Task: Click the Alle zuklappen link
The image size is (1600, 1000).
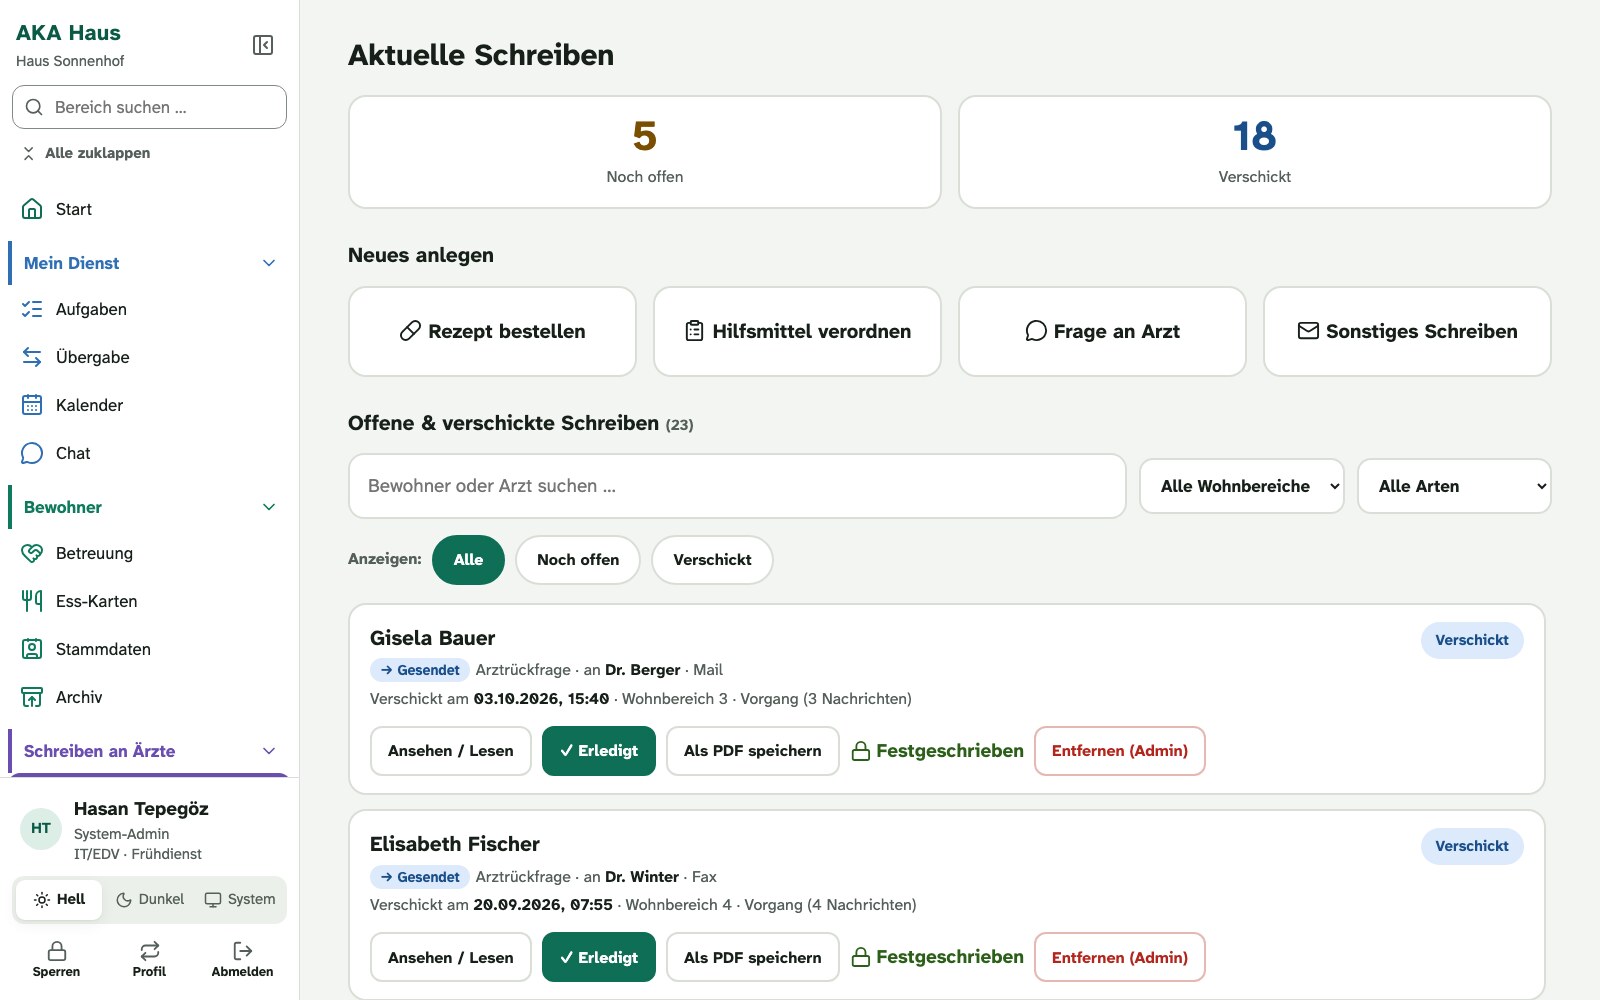Action: point(87,153)
